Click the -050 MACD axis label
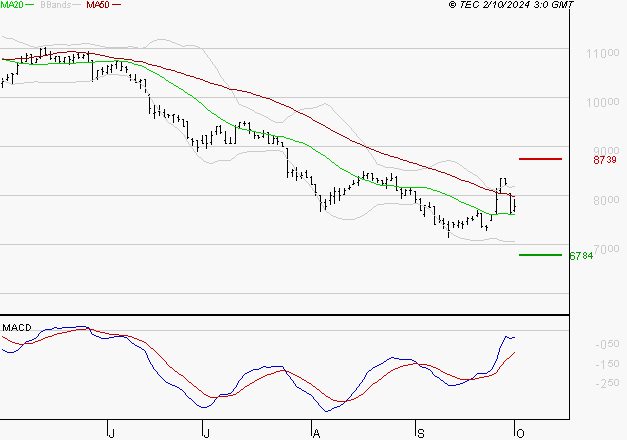This screenshot has width=627, height=440. pyautogui.click(x=607, y=344)
